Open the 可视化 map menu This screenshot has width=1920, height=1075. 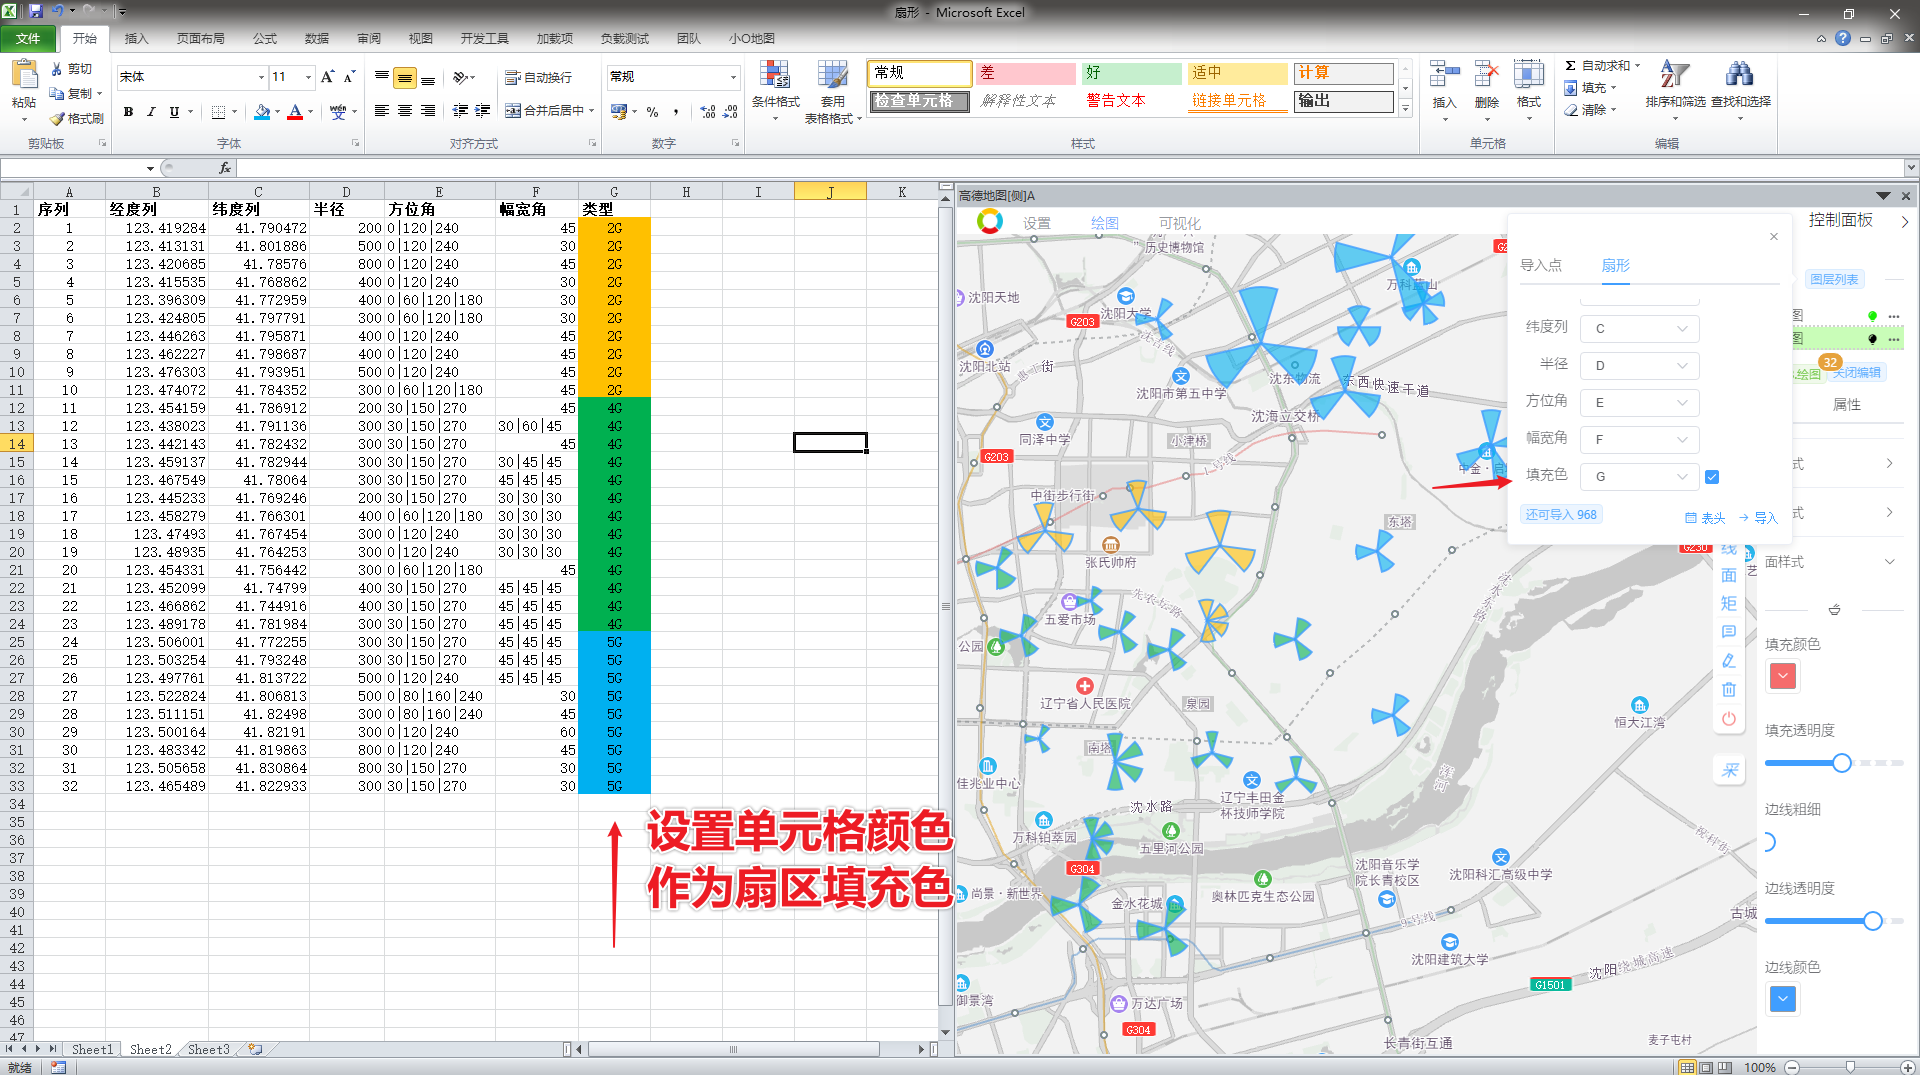pos(1180,223)
